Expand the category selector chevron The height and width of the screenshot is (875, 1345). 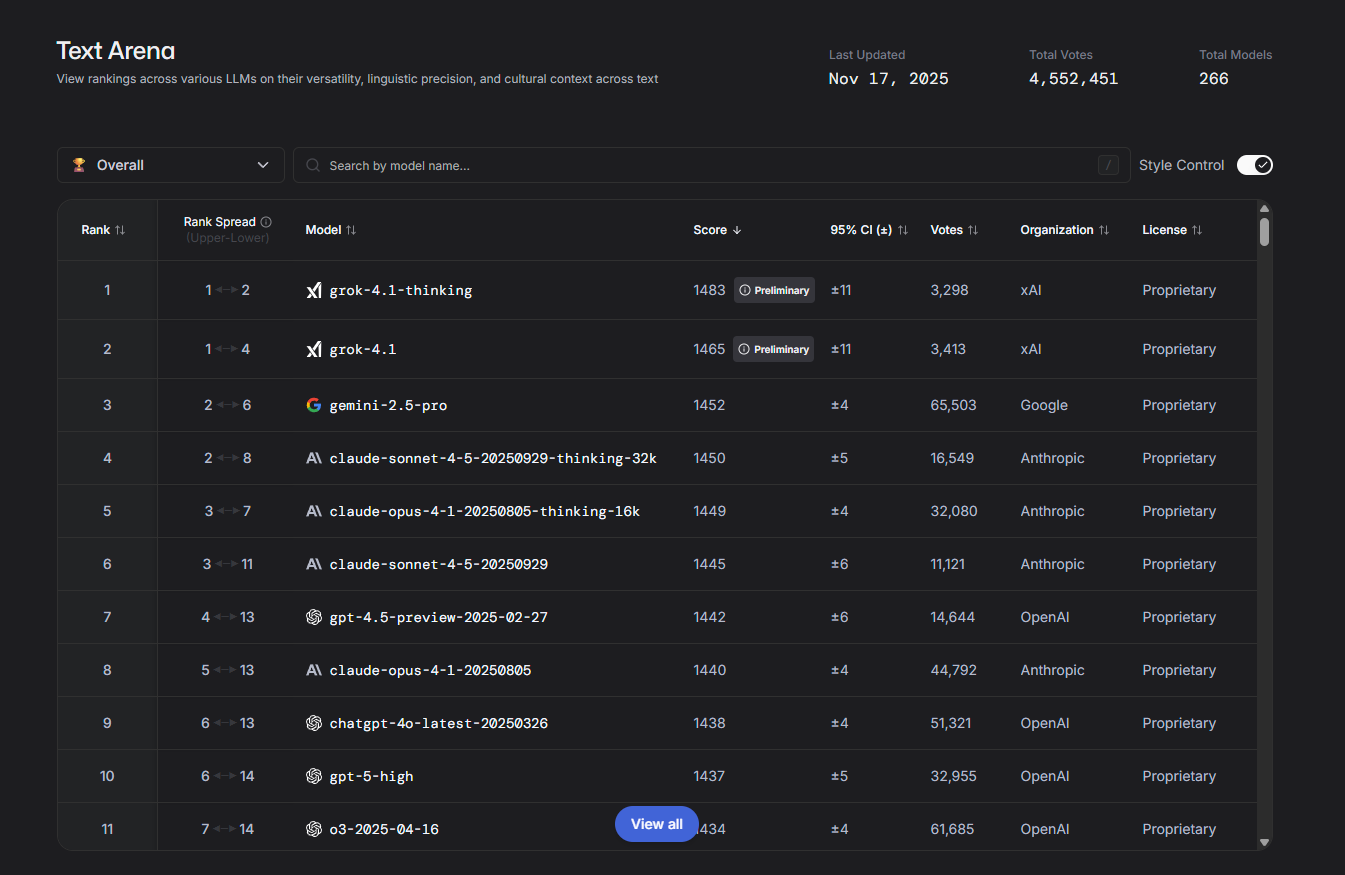(263, 164)
